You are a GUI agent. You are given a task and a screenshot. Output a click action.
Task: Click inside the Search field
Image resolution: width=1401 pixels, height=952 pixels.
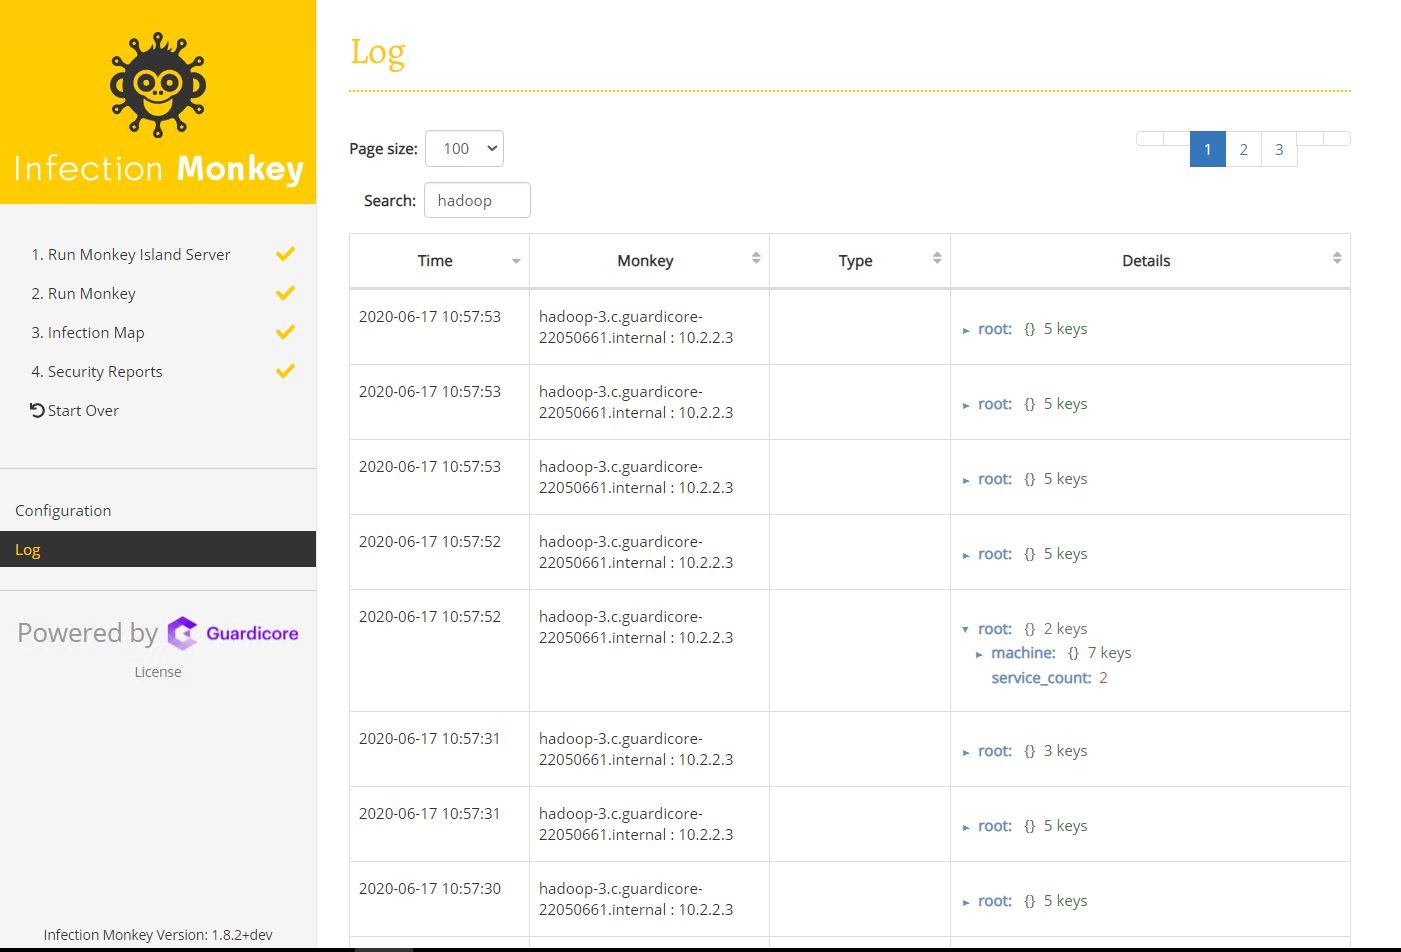(x=477, y=199)
